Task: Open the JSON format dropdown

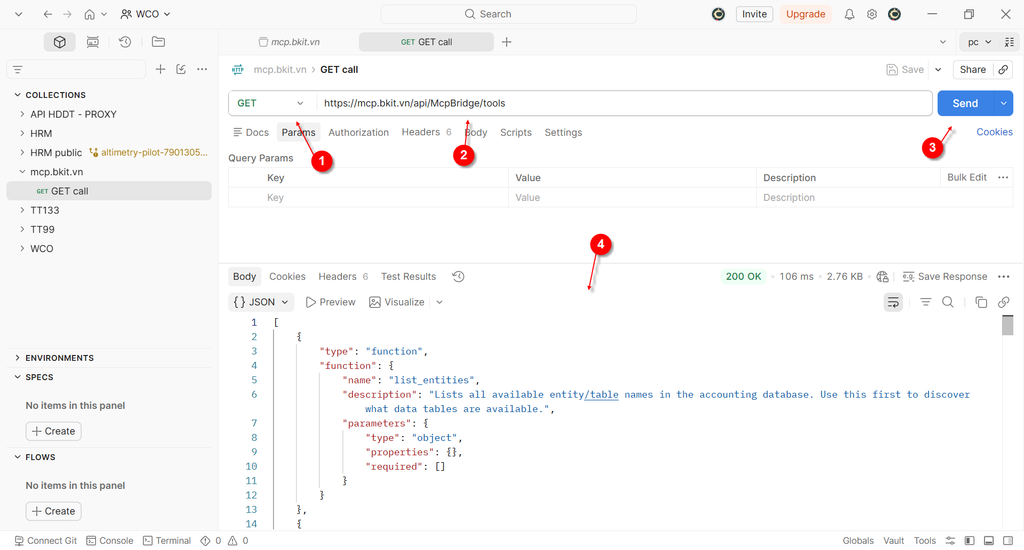Action: click(261, 302)
